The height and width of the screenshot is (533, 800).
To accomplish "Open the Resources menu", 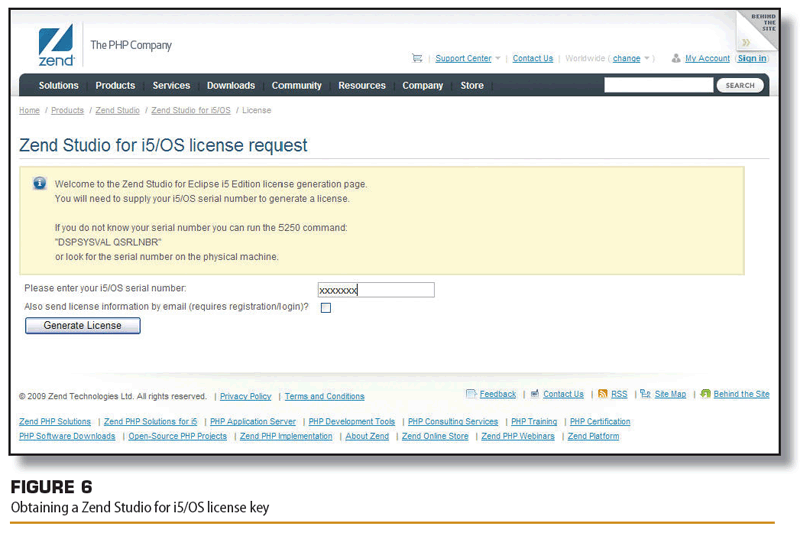I will coord(362,86).
